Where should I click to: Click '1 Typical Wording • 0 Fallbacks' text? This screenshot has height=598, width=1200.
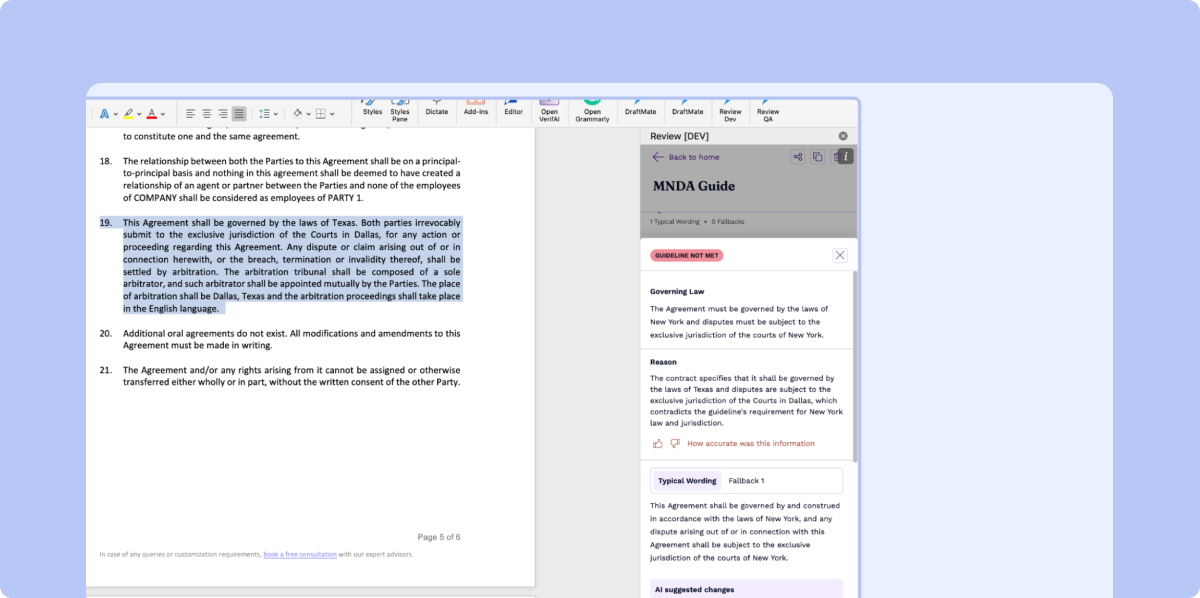pyautogui.click(x=697, y=221)
